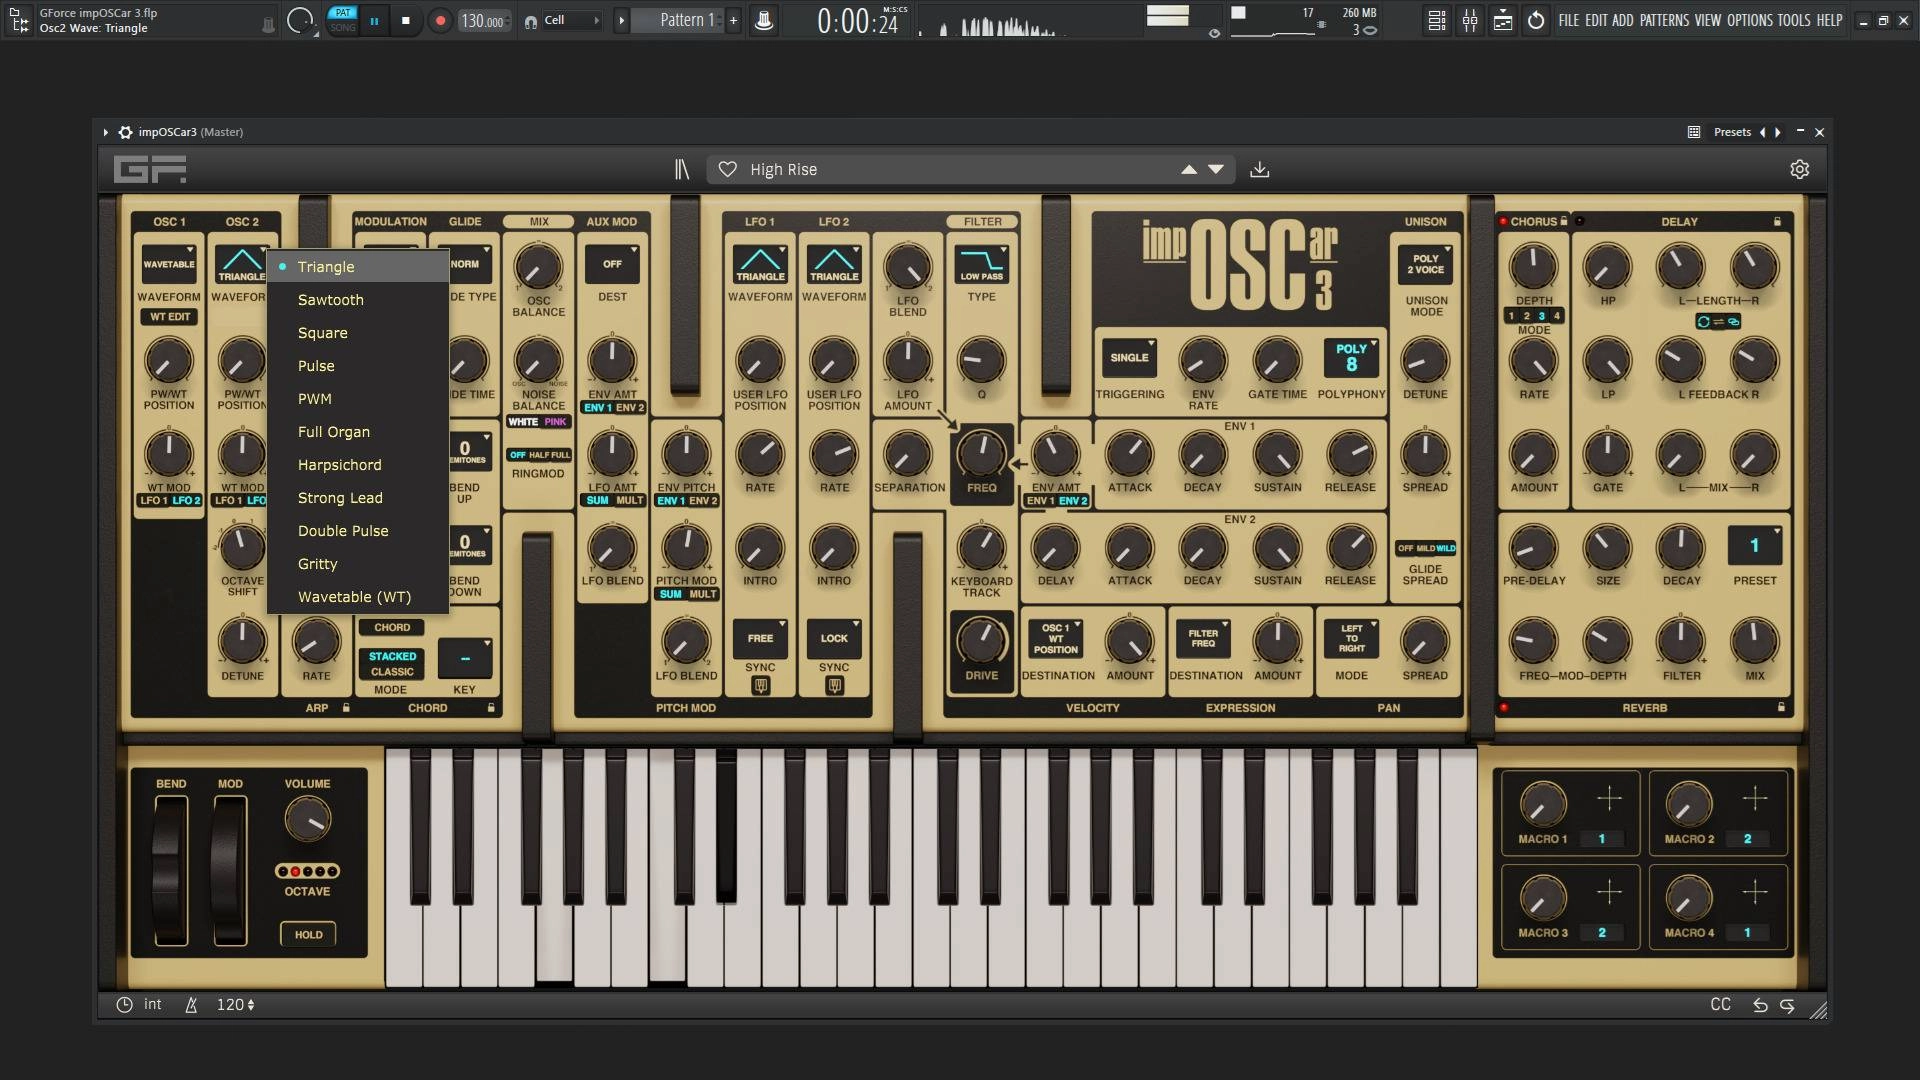Screen dimensions: 1920x1080
Task: Click the tuning fork metronome icon in footer
Action: click(191, 1005)
